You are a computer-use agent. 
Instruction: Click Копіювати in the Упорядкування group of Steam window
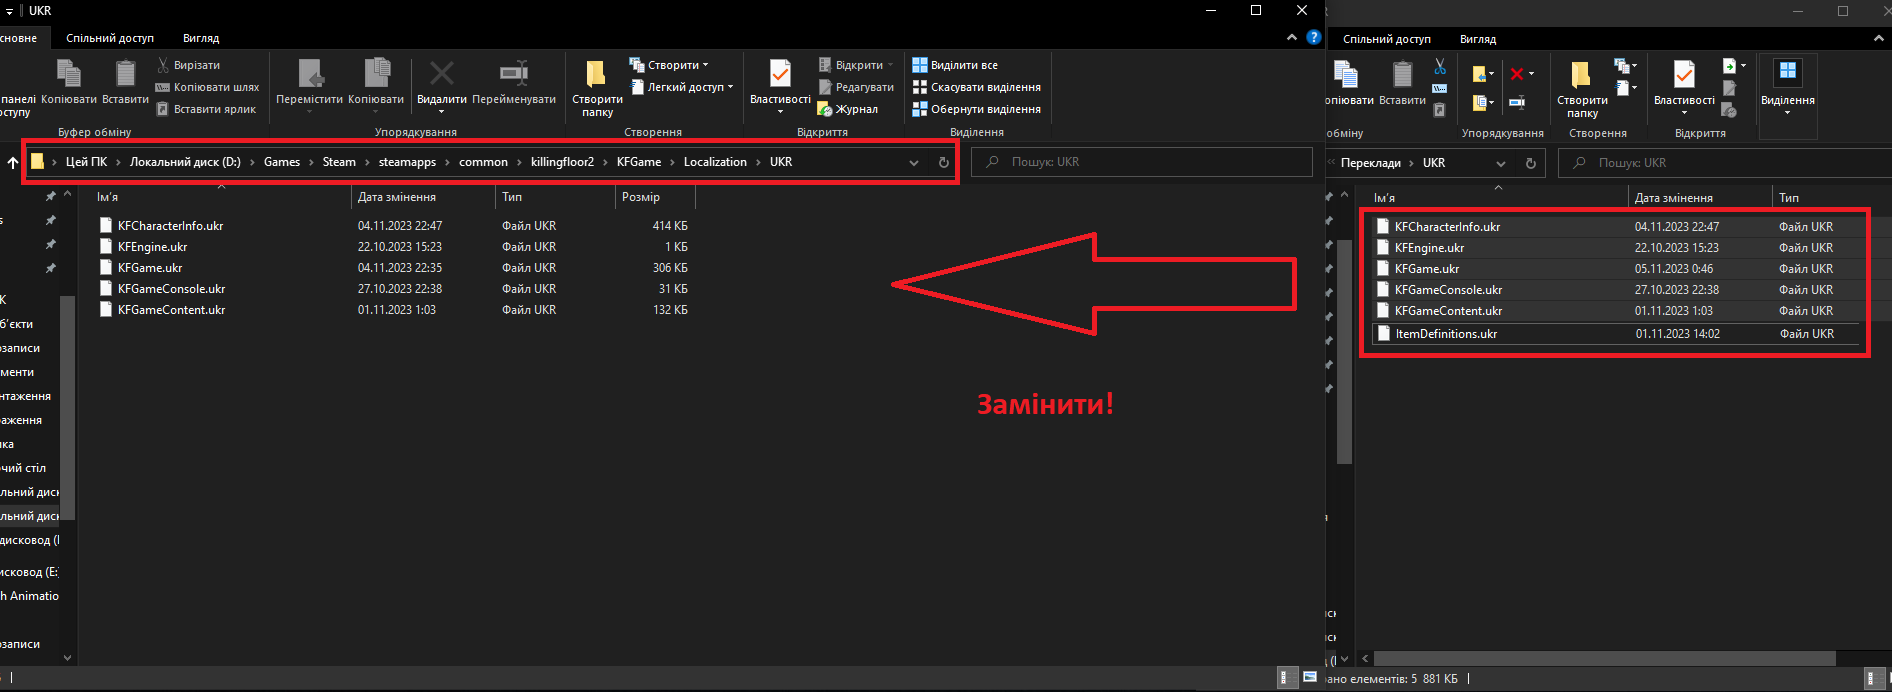[376, 82]
